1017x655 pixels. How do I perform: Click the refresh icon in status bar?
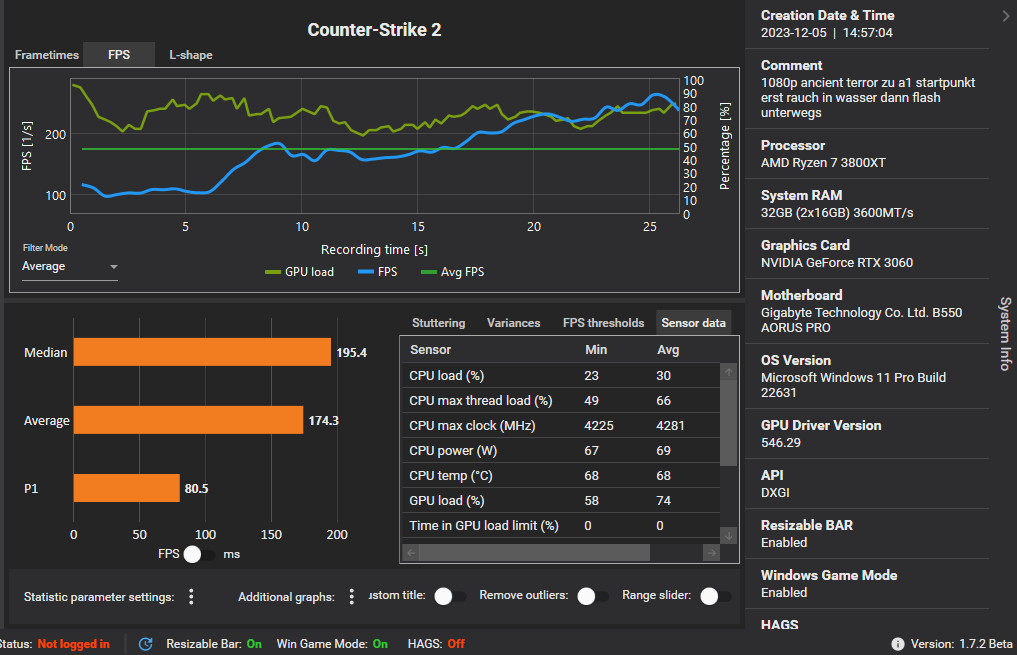tap(146, 644)
